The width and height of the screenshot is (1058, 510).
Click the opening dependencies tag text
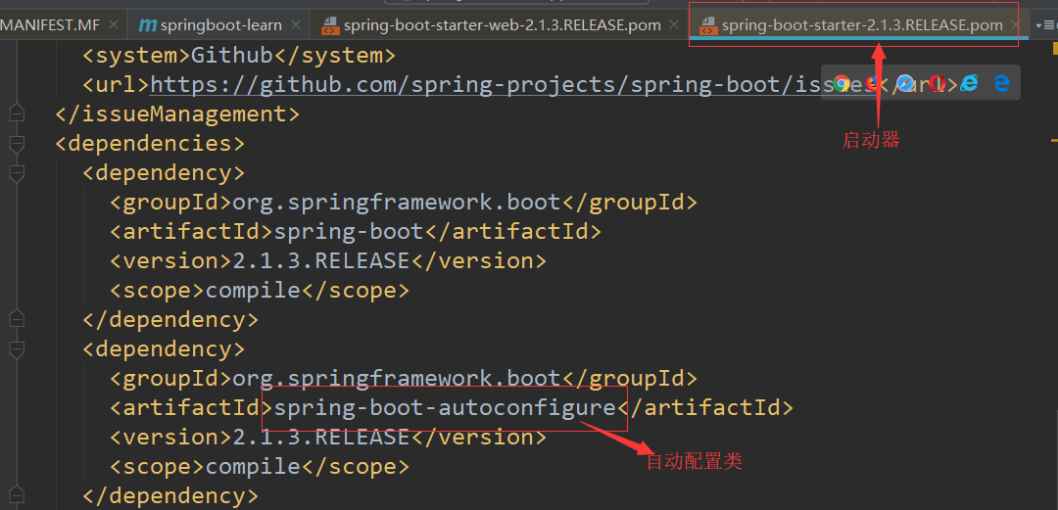tap(150, 143)
